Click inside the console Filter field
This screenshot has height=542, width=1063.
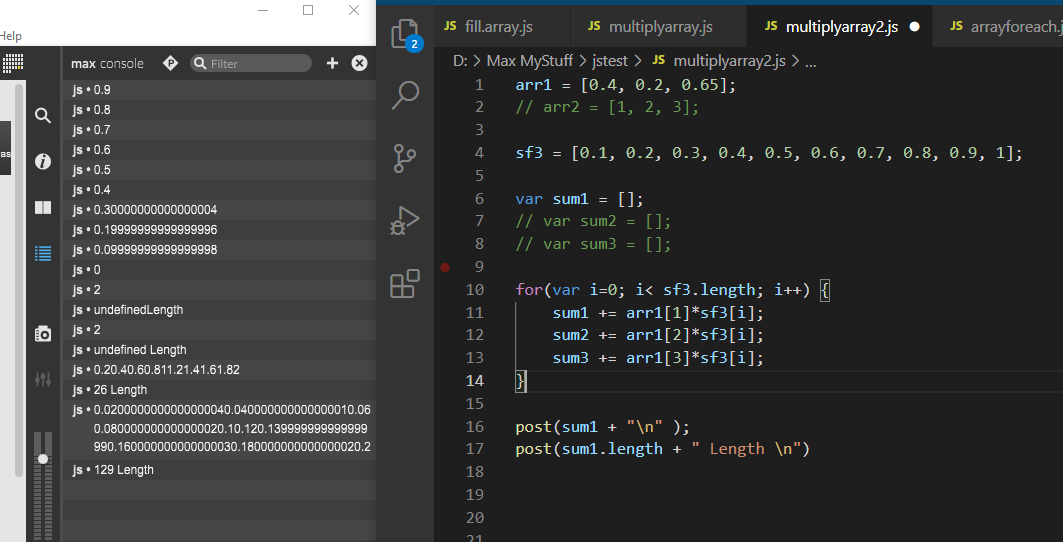tap(251, 63)
